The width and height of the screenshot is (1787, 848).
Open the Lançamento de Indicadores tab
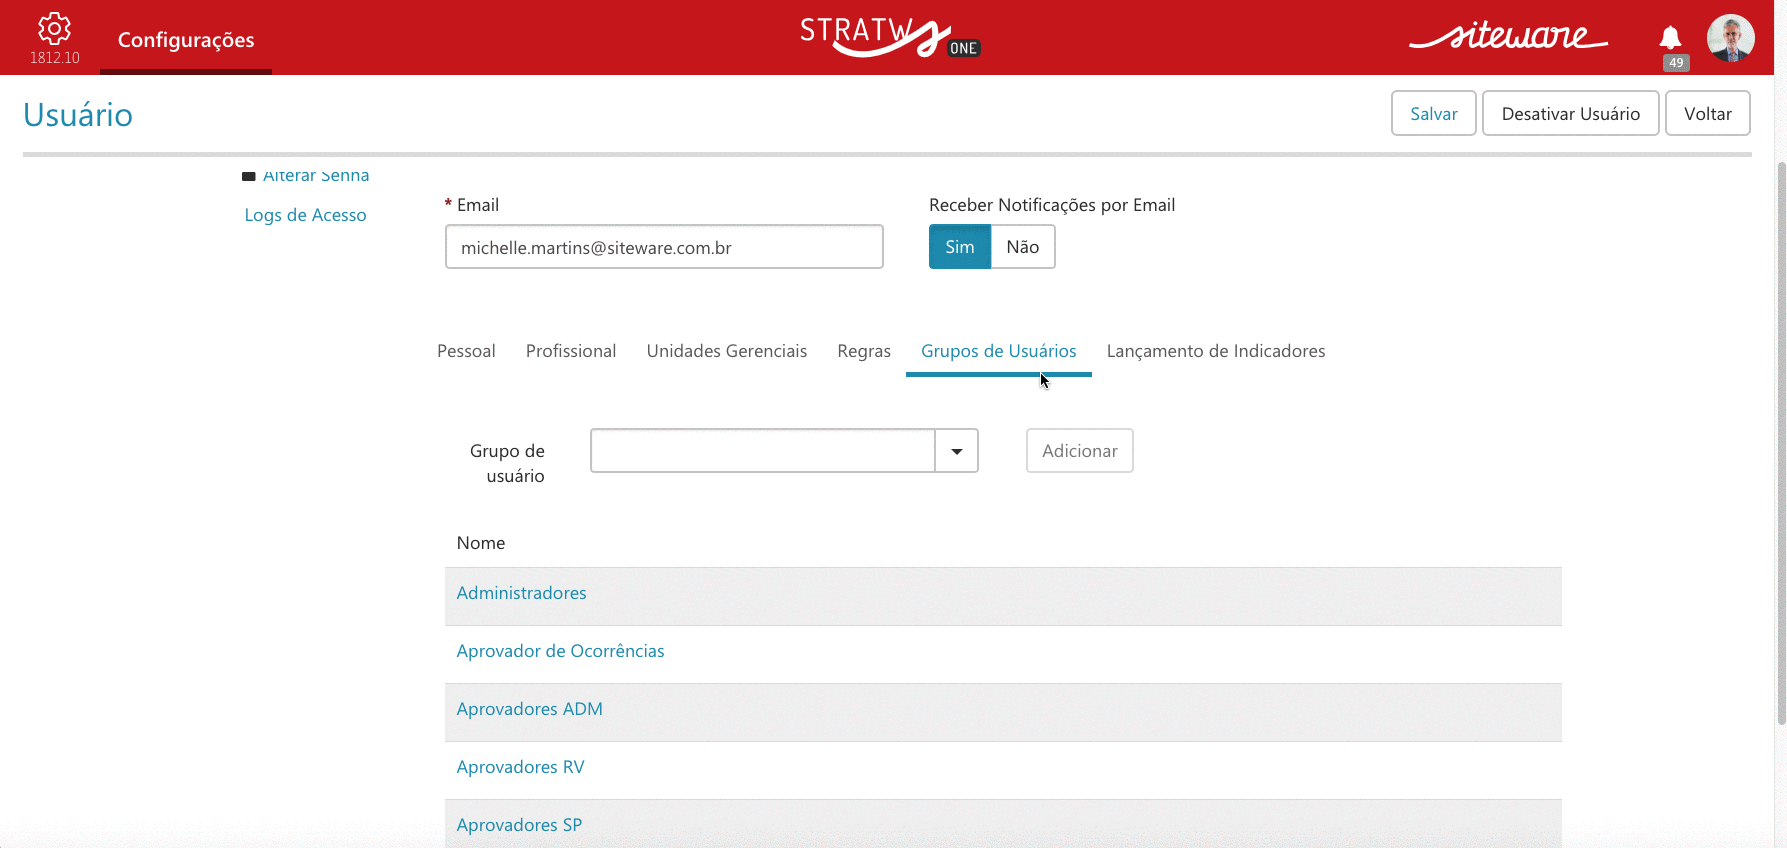[x=1216, y=351]
